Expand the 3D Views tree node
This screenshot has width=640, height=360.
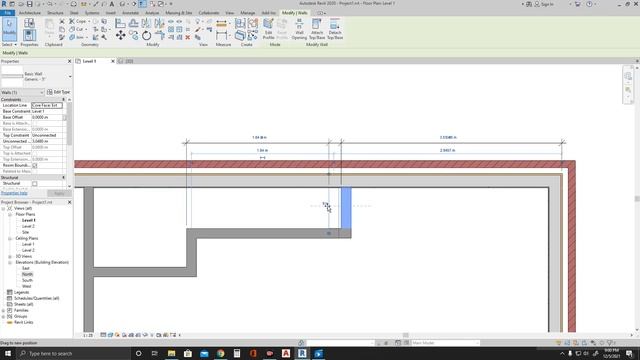(x=10, y=256)
